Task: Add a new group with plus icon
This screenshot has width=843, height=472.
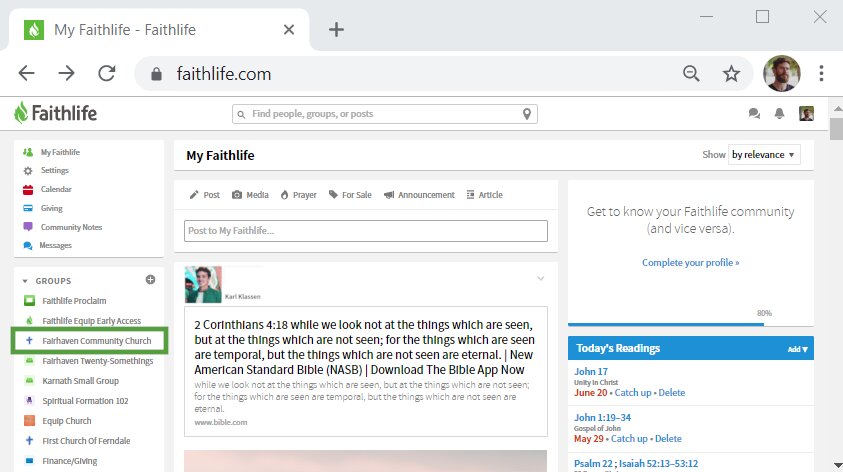Action: tap(151, 280)
